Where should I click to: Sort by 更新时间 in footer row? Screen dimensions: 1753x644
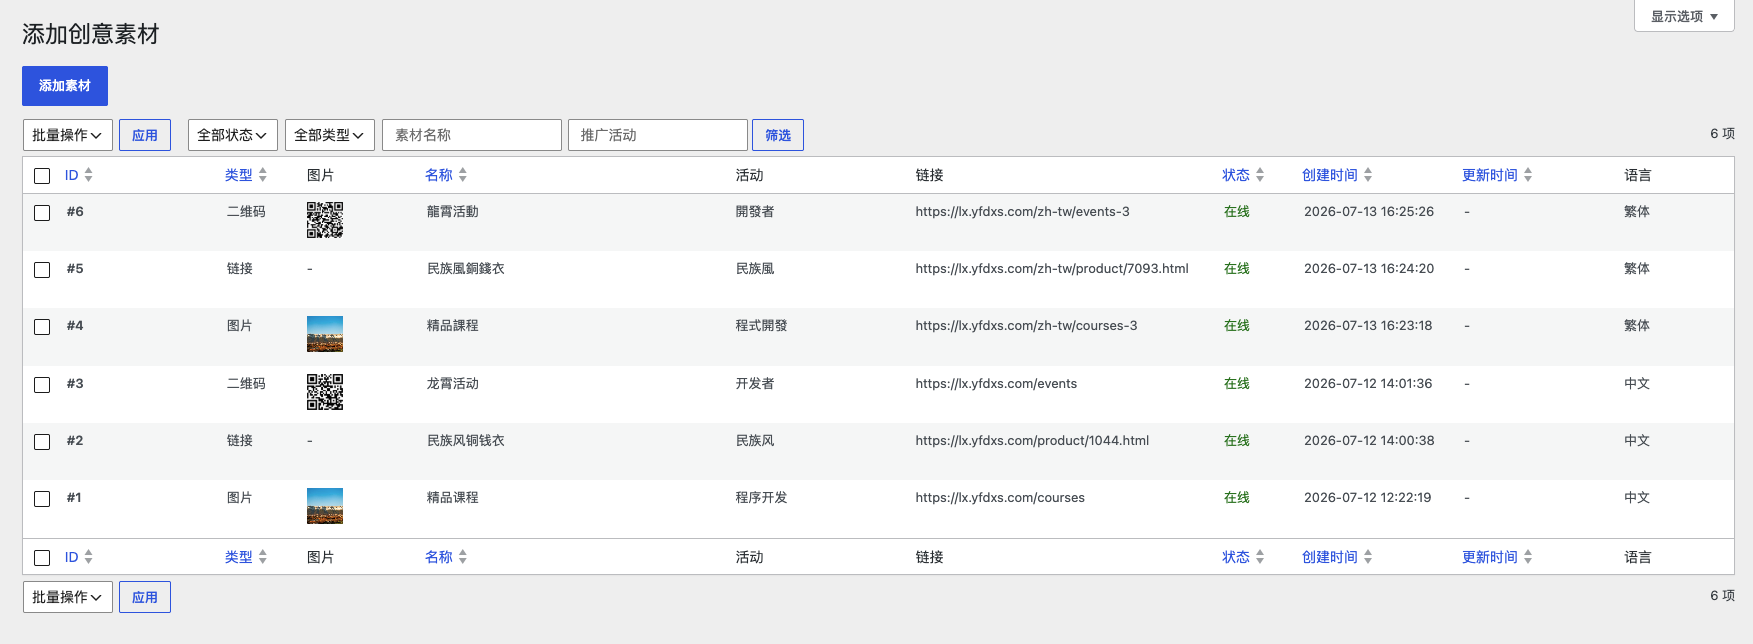(x=1490, y=557)
